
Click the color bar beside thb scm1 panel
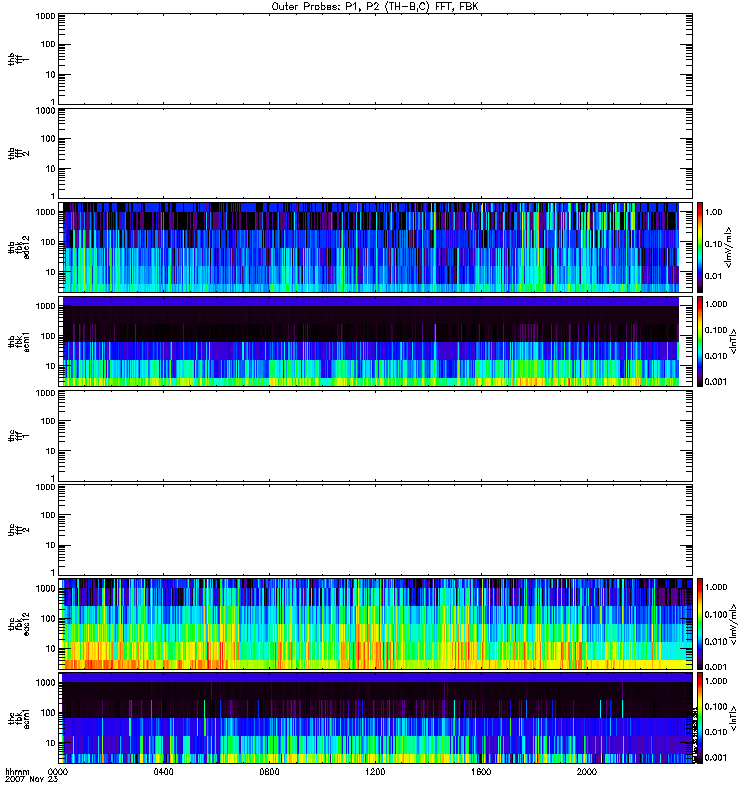click(x=700, y=341)
